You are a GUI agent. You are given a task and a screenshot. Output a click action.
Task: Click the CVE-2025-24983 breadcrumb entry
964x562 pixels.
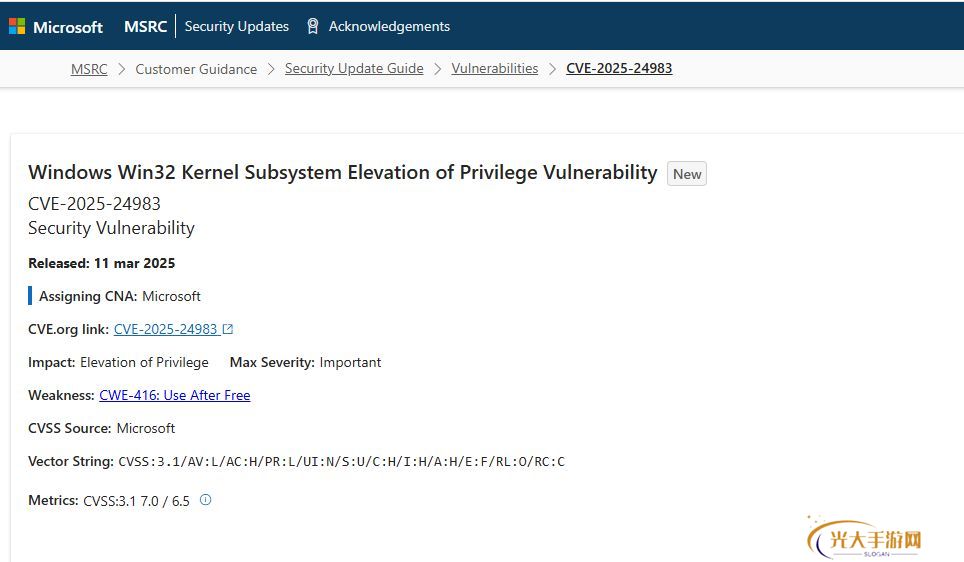pos(619,69)
